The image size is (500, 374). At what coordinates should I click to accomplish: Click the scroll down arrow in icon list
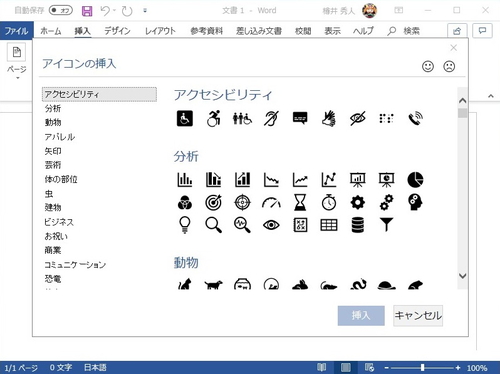[462, 276]
